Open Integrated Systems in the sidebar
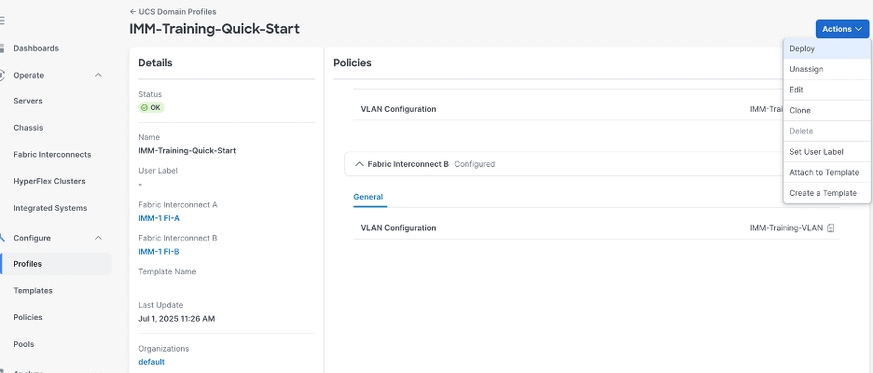873x373 pixels. (x=50, y=208)
